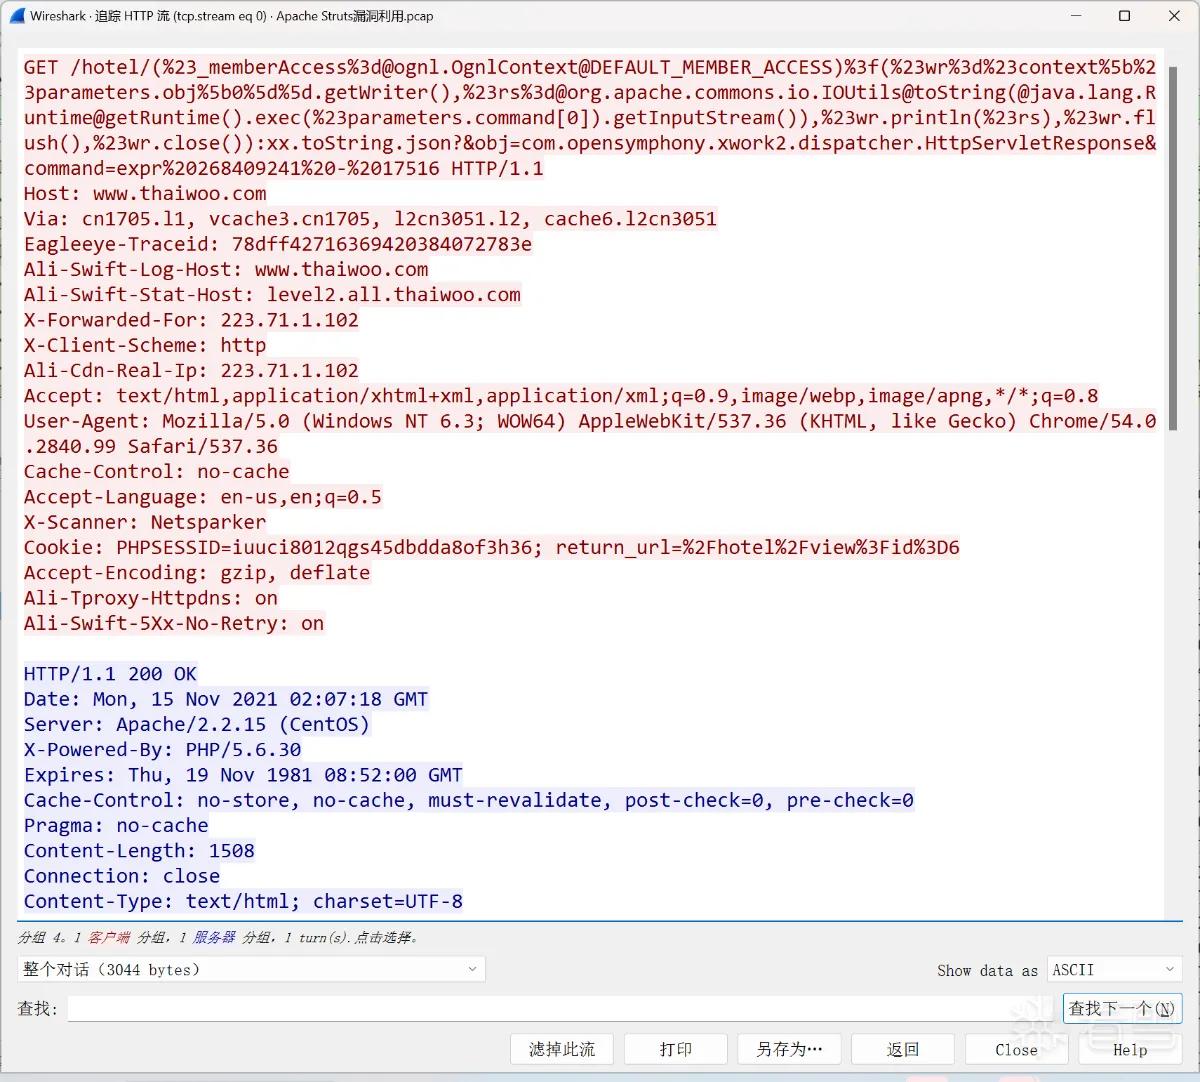Image resolution: width=1200 pixels, height=1082 pixels.
Task: Click the Ali-Swift-Stat-Host header line
Action: [272, 295]
